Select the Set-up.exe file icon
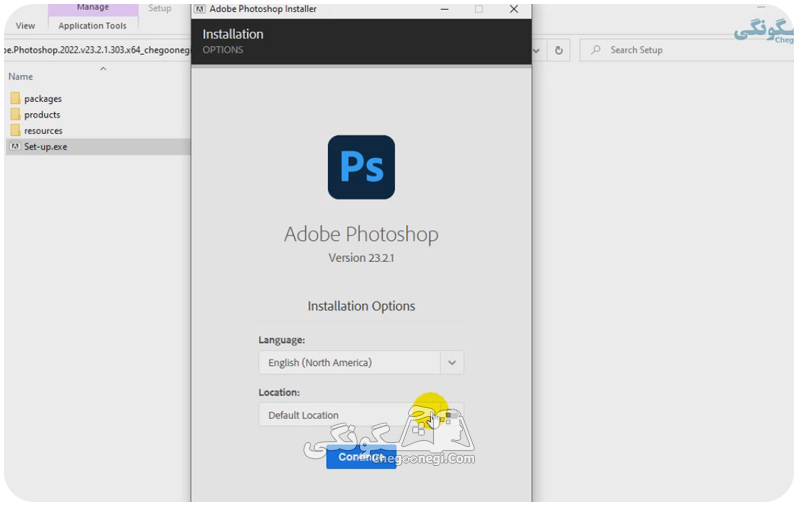Screen dimensions: 798x508 [15, 147]
